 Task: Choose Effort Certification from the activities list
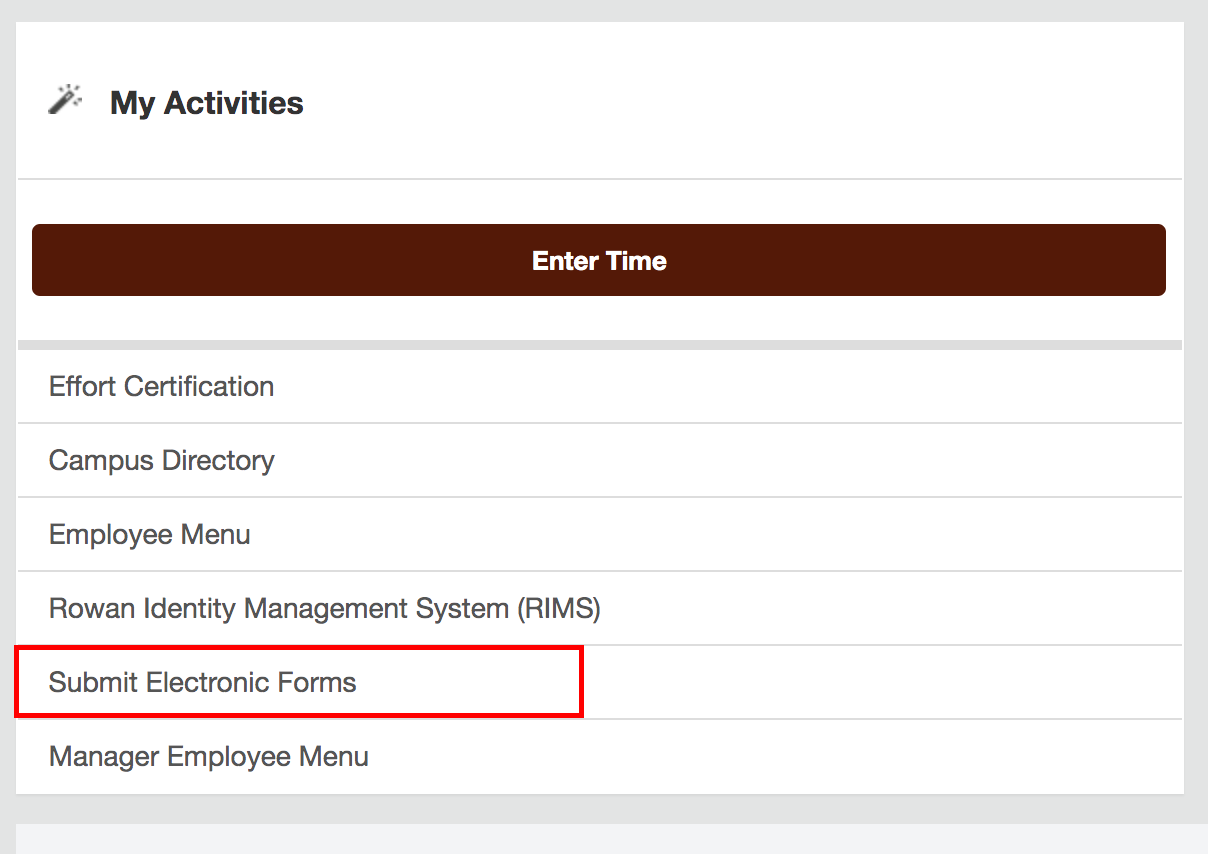tap(161, 386)
